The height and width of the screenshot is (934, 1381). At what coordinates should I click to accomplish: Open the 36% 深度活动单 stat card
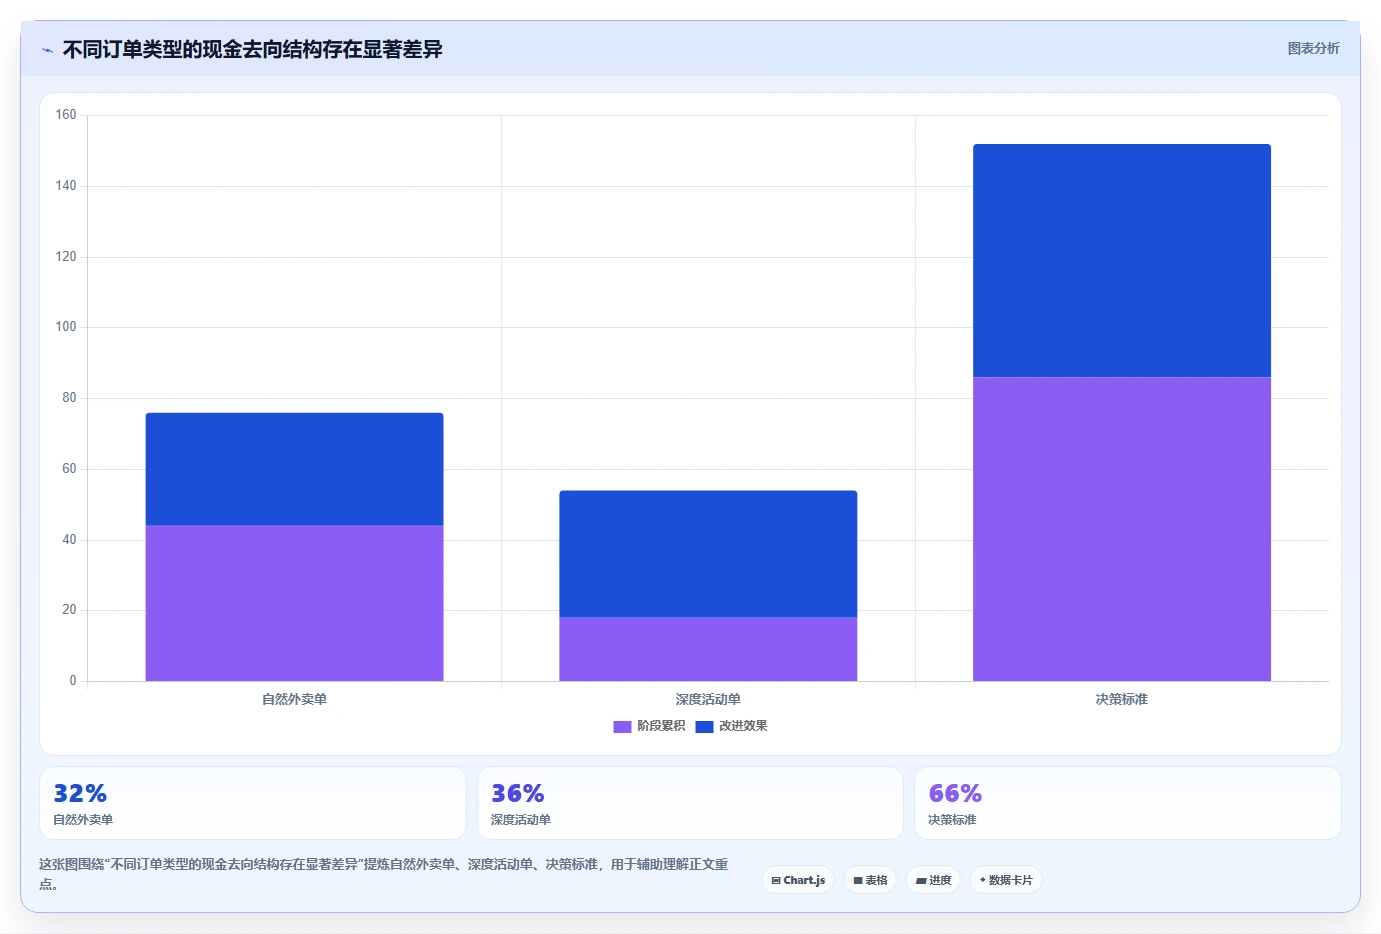point(690,803)
